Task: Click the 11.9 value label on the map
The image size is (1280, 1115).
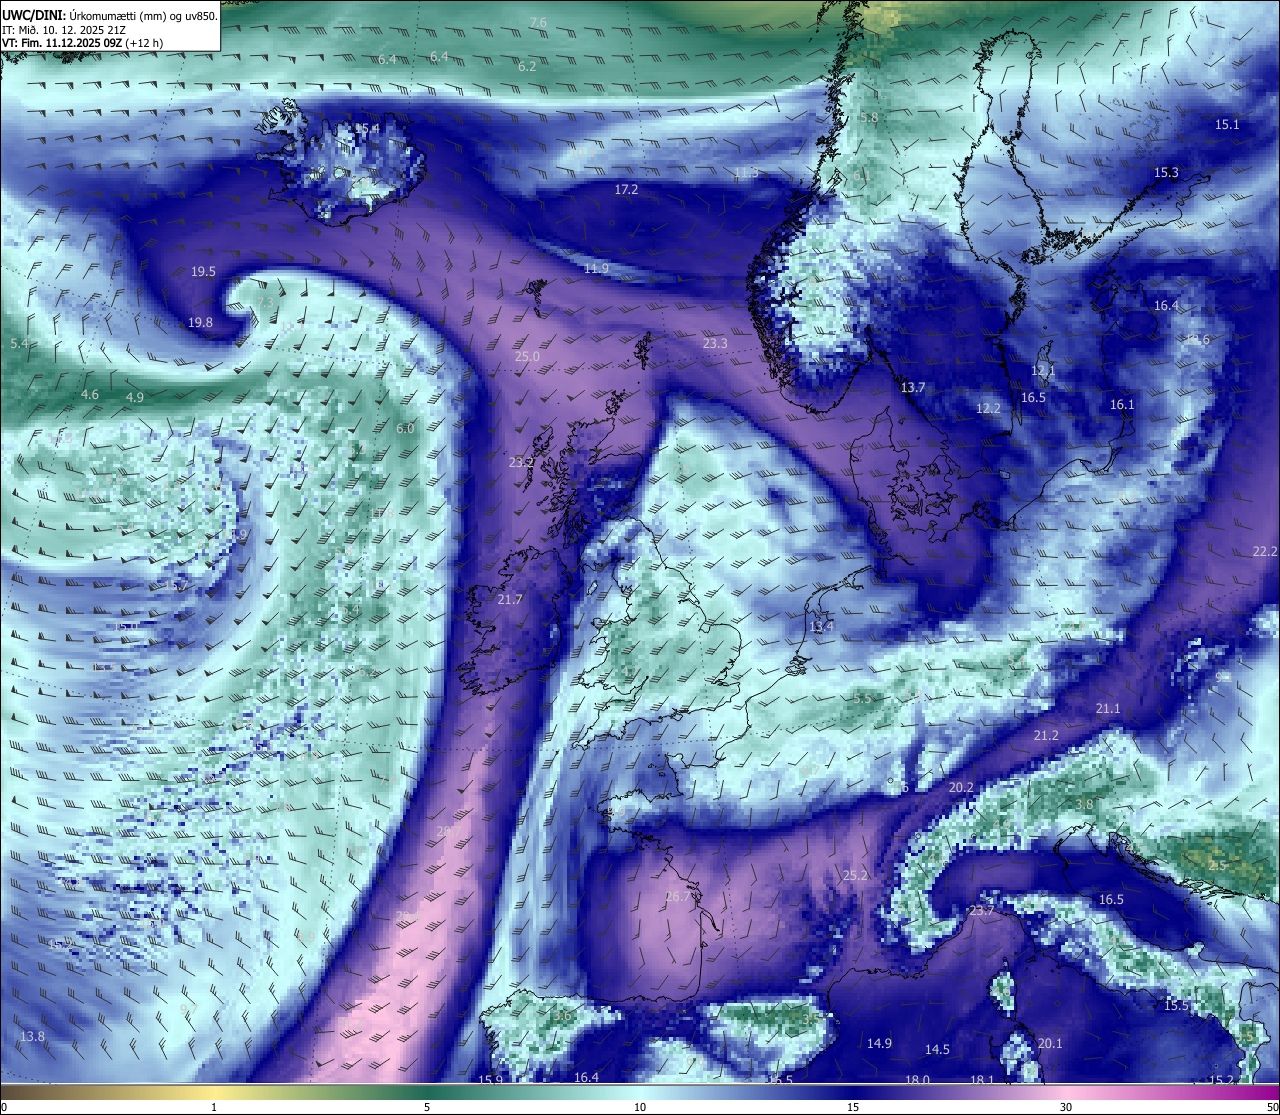Action: point(597,269)
